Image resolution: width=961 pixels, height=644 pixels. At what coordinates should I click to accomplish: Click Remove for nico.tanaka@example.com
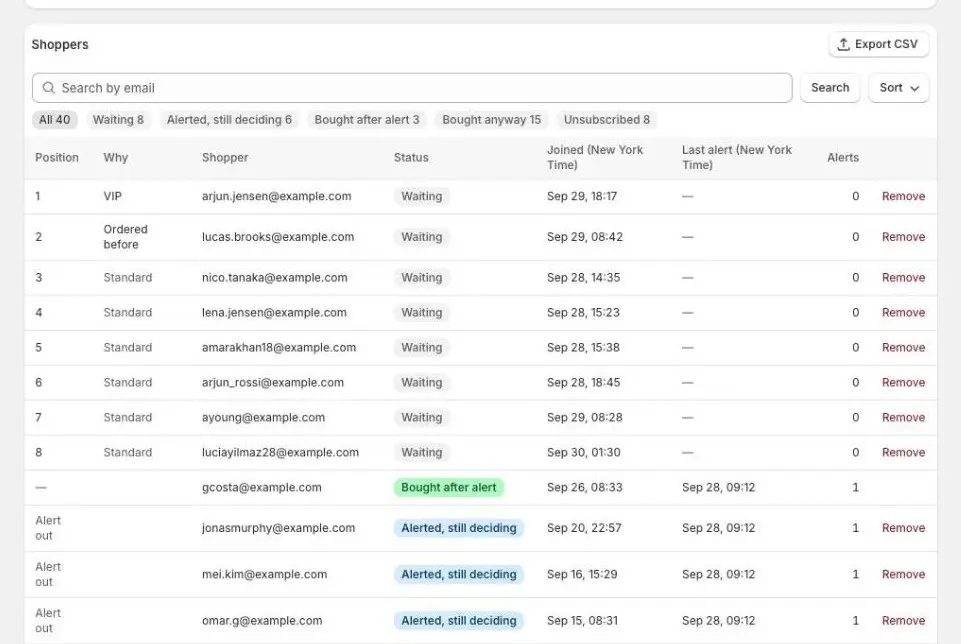903,278
